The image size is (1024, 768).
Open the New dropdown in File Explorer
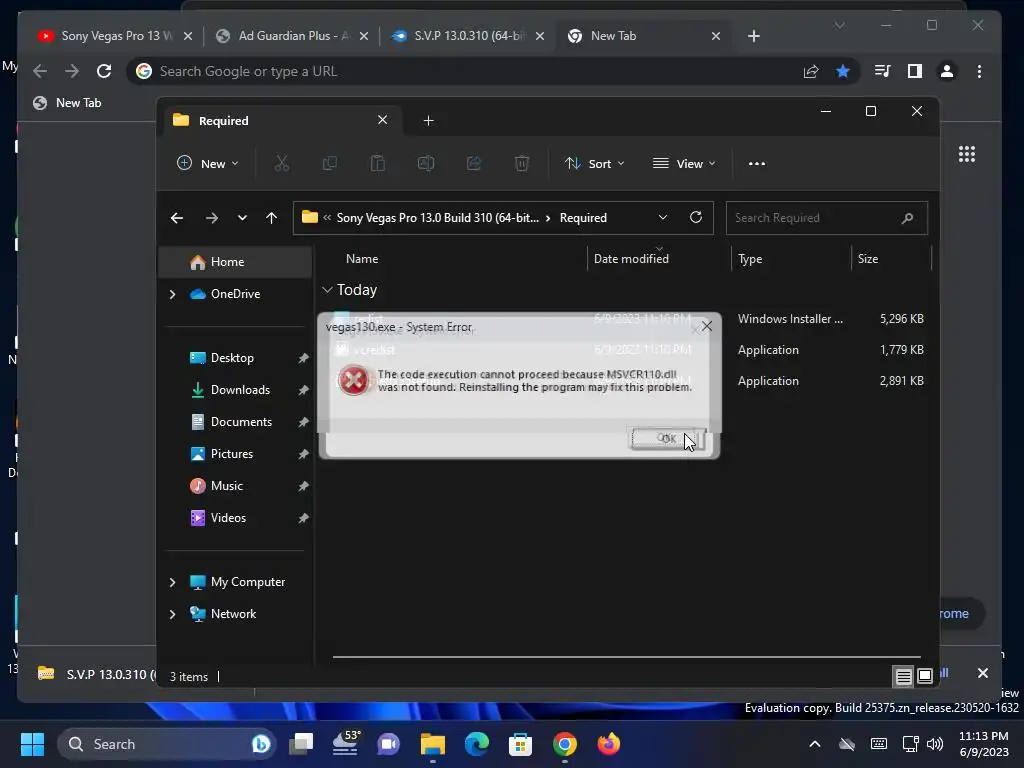tap(208, 163)
